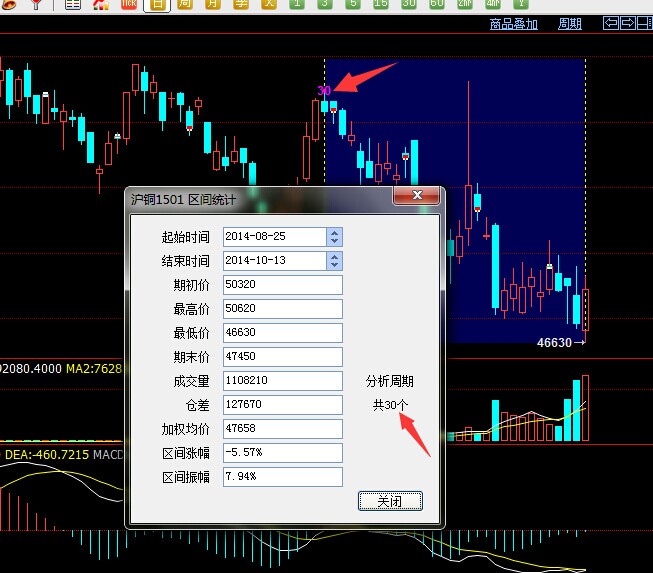Select the 15-minute period button
653x573 pixels.
pyautogui.click(x=381, y=5)
